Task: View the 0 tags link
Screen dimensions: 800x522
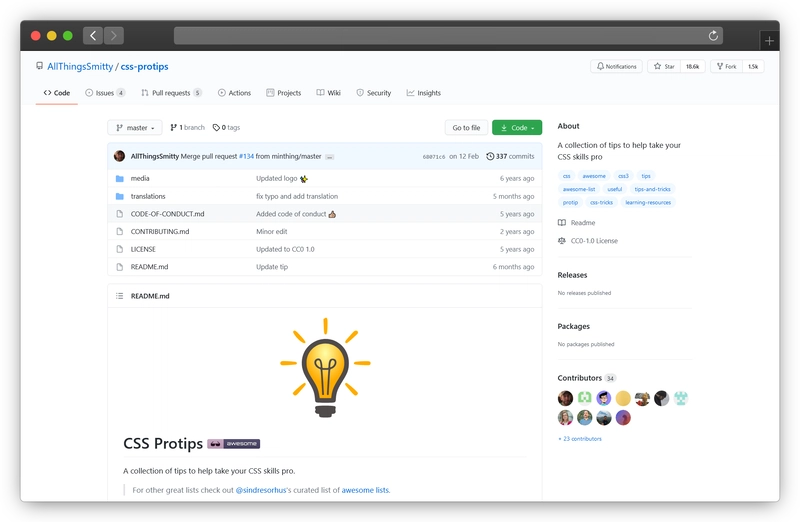Action: (226, 128)
